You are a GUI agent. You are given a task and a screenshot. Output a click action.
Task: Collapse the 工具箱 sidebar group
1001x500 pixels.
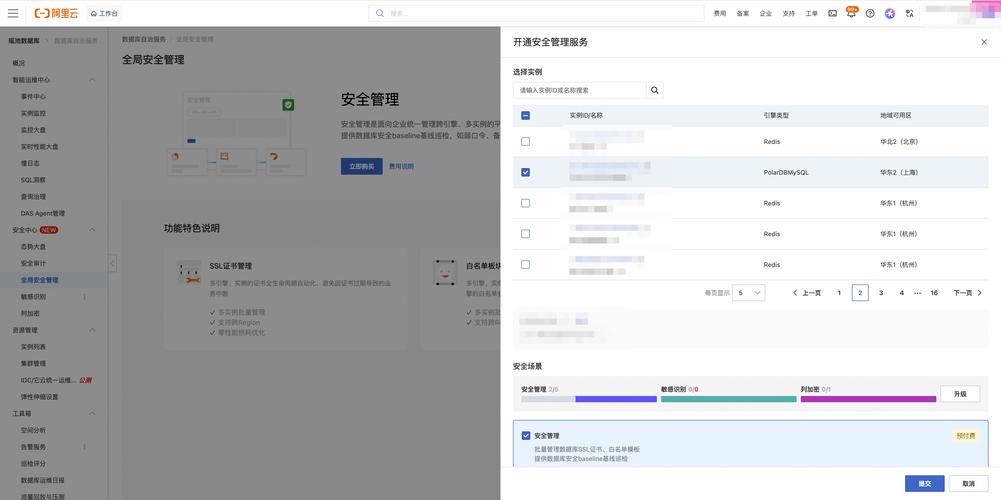coord(92,413)
